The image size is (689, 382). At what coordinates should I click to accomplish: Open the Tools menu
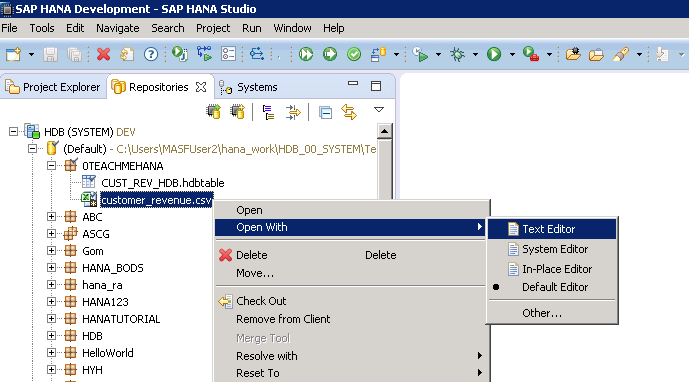tap(42, 28)
